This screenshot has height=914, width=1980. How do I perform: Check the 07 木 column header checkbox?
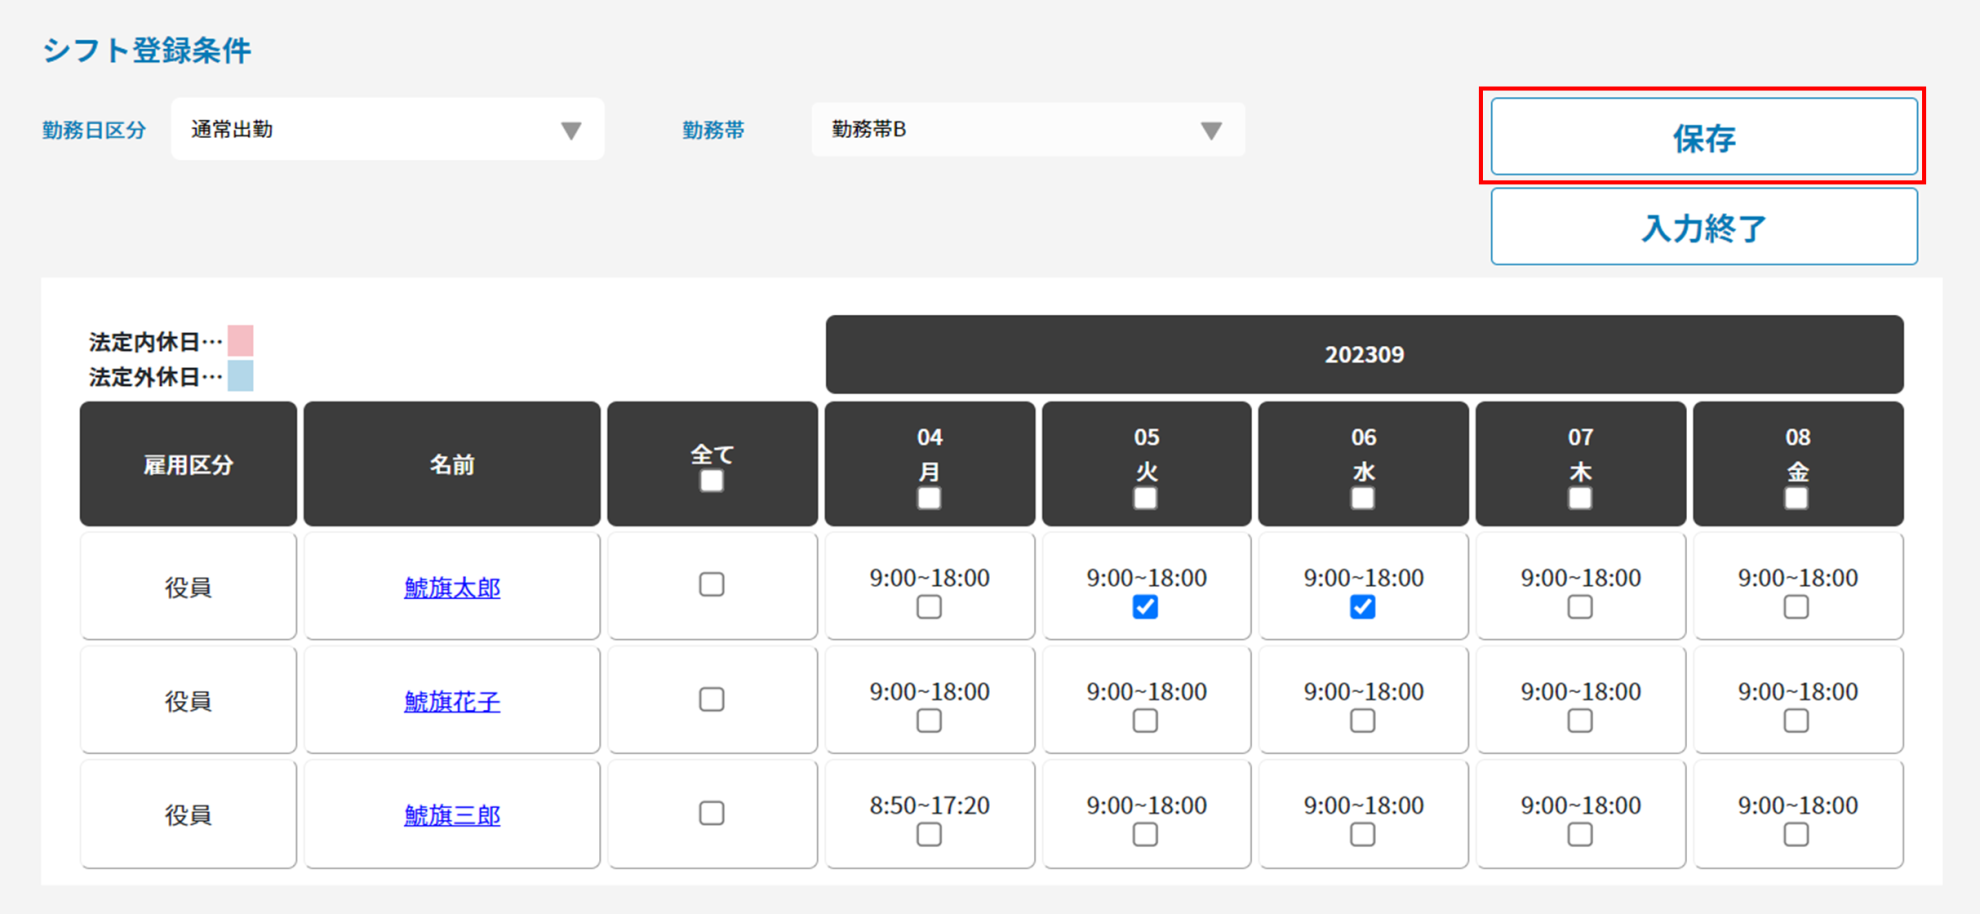pos(1580,498)
